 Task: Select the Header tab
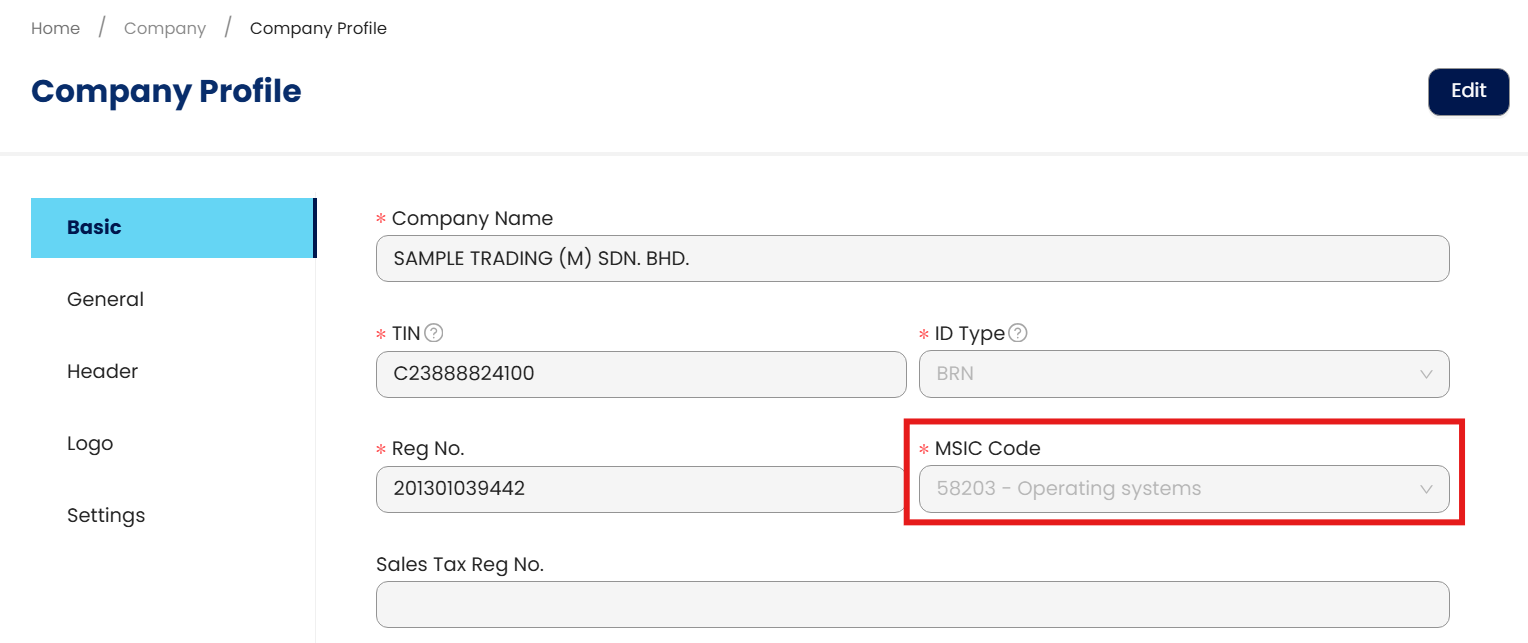click(x=102, y=371)
